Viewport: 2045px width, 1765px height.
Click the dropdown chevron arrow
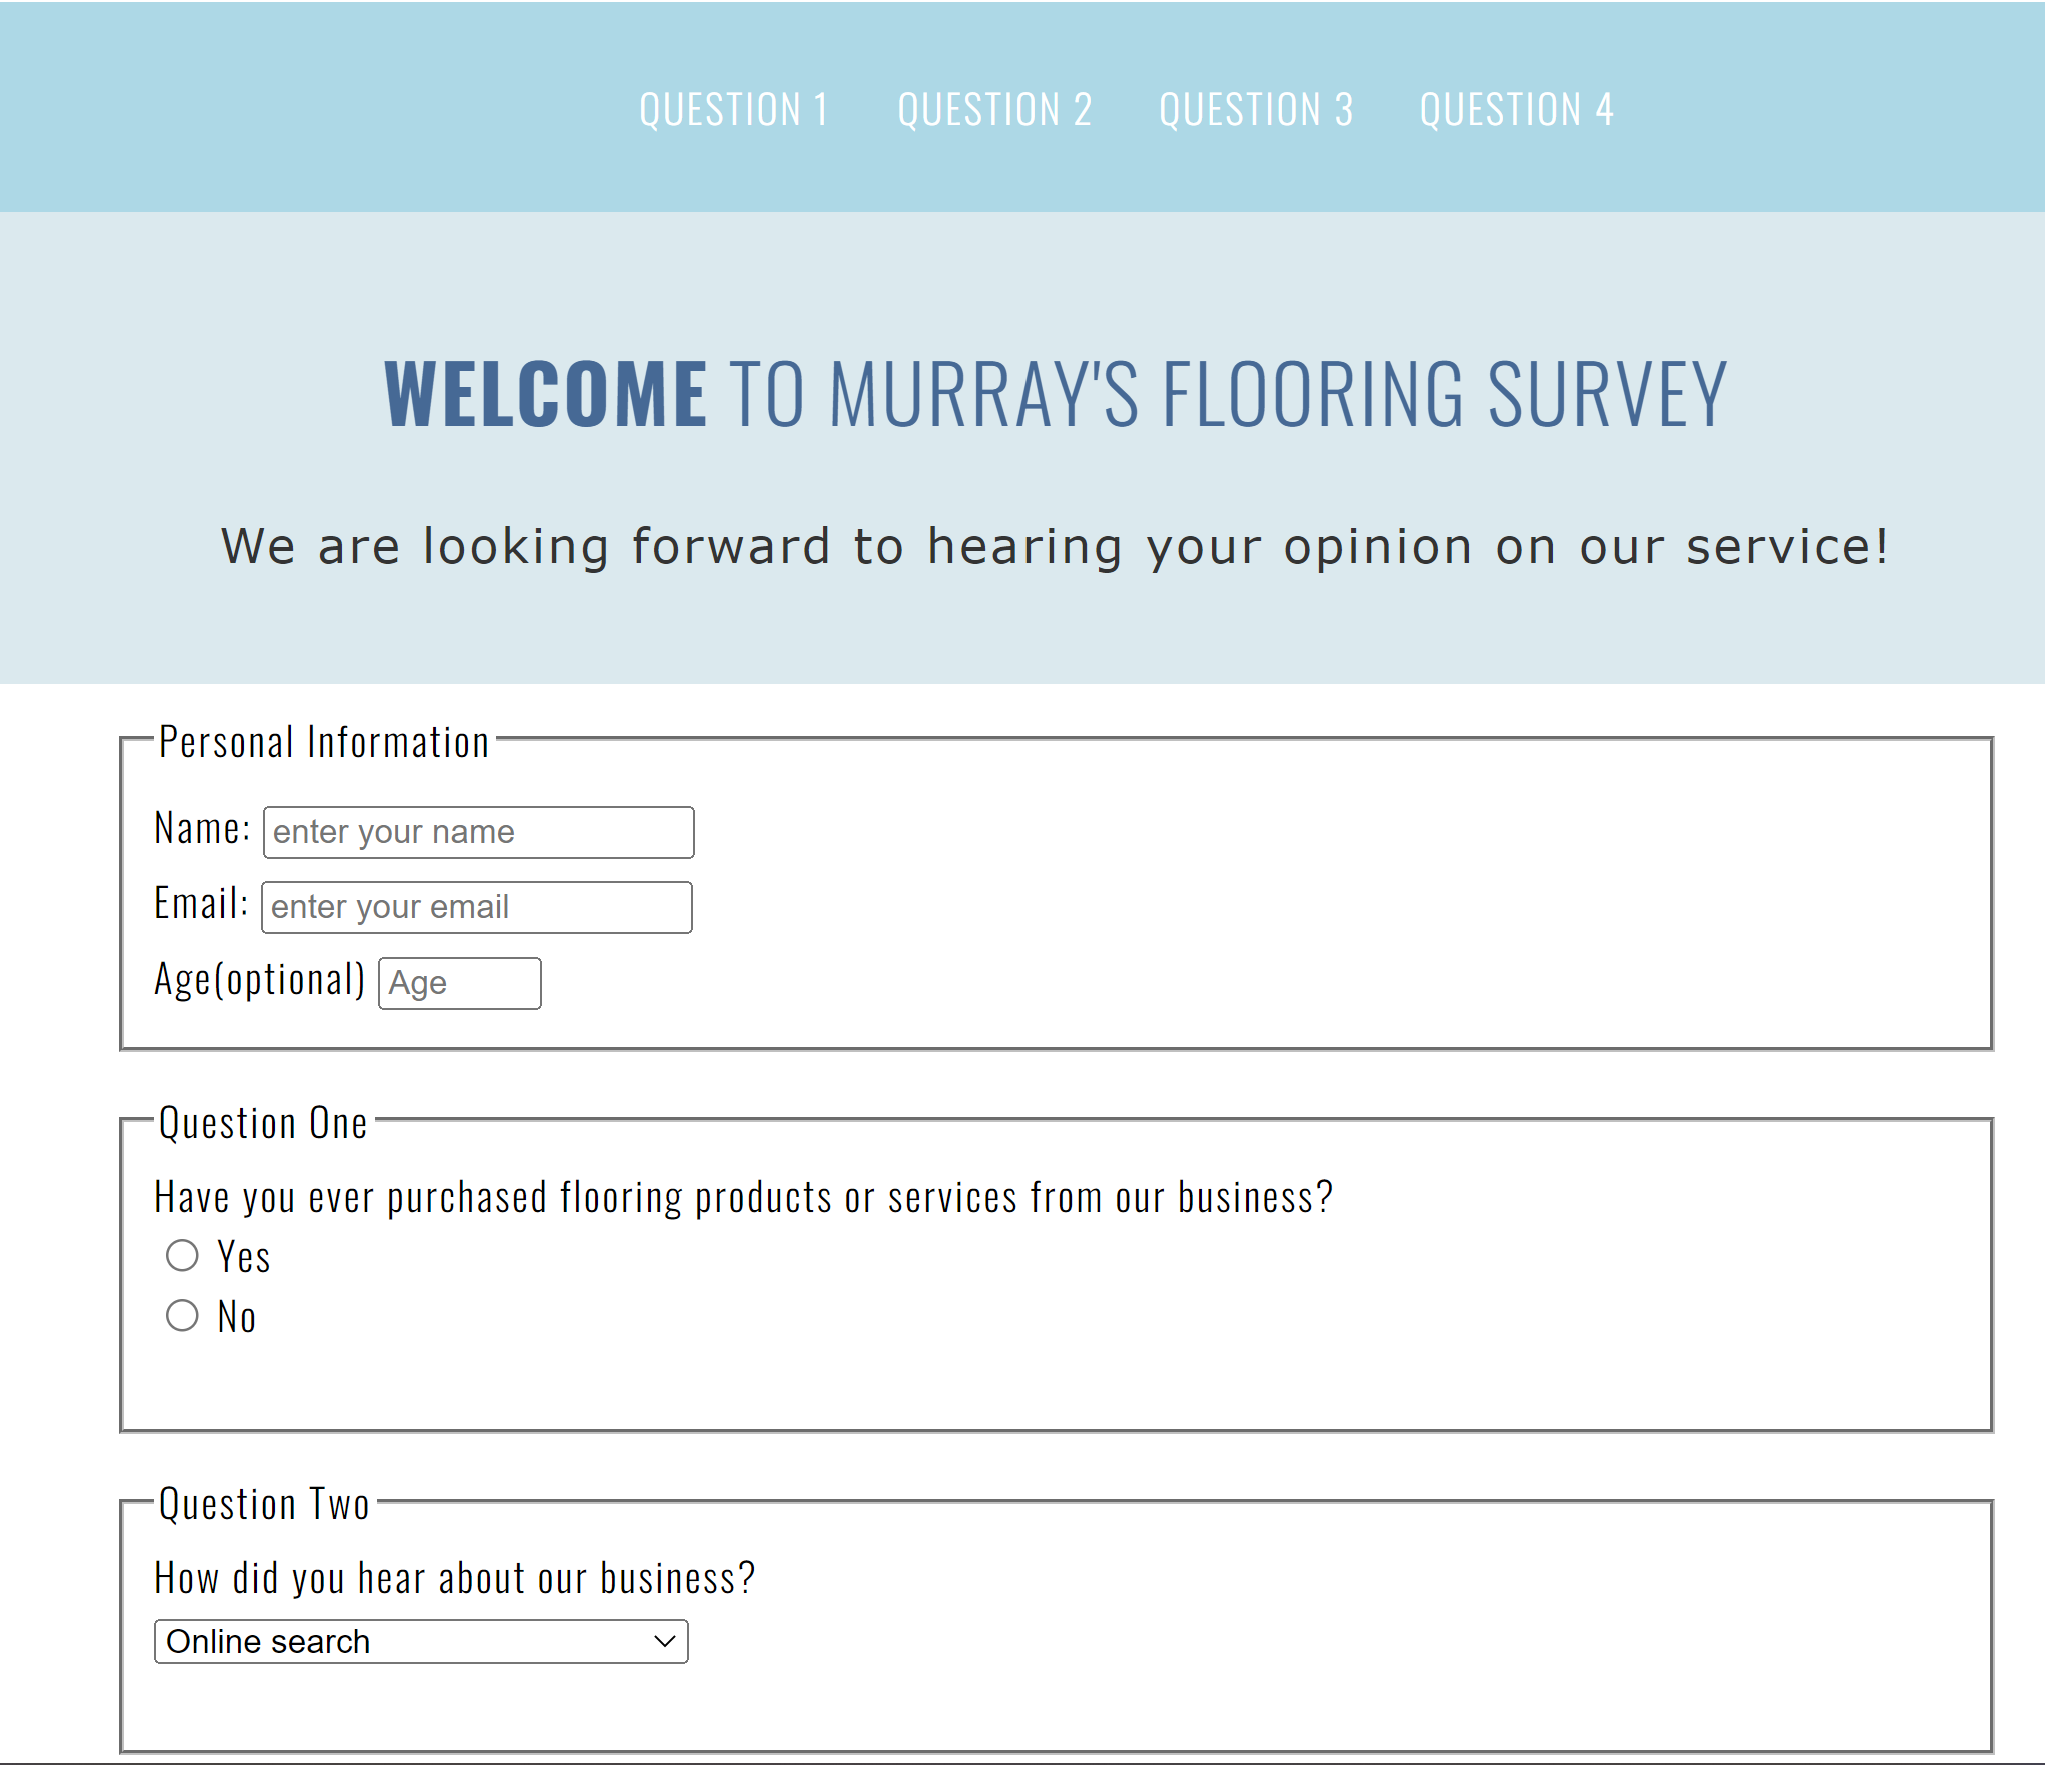[x=664, y=1641]
